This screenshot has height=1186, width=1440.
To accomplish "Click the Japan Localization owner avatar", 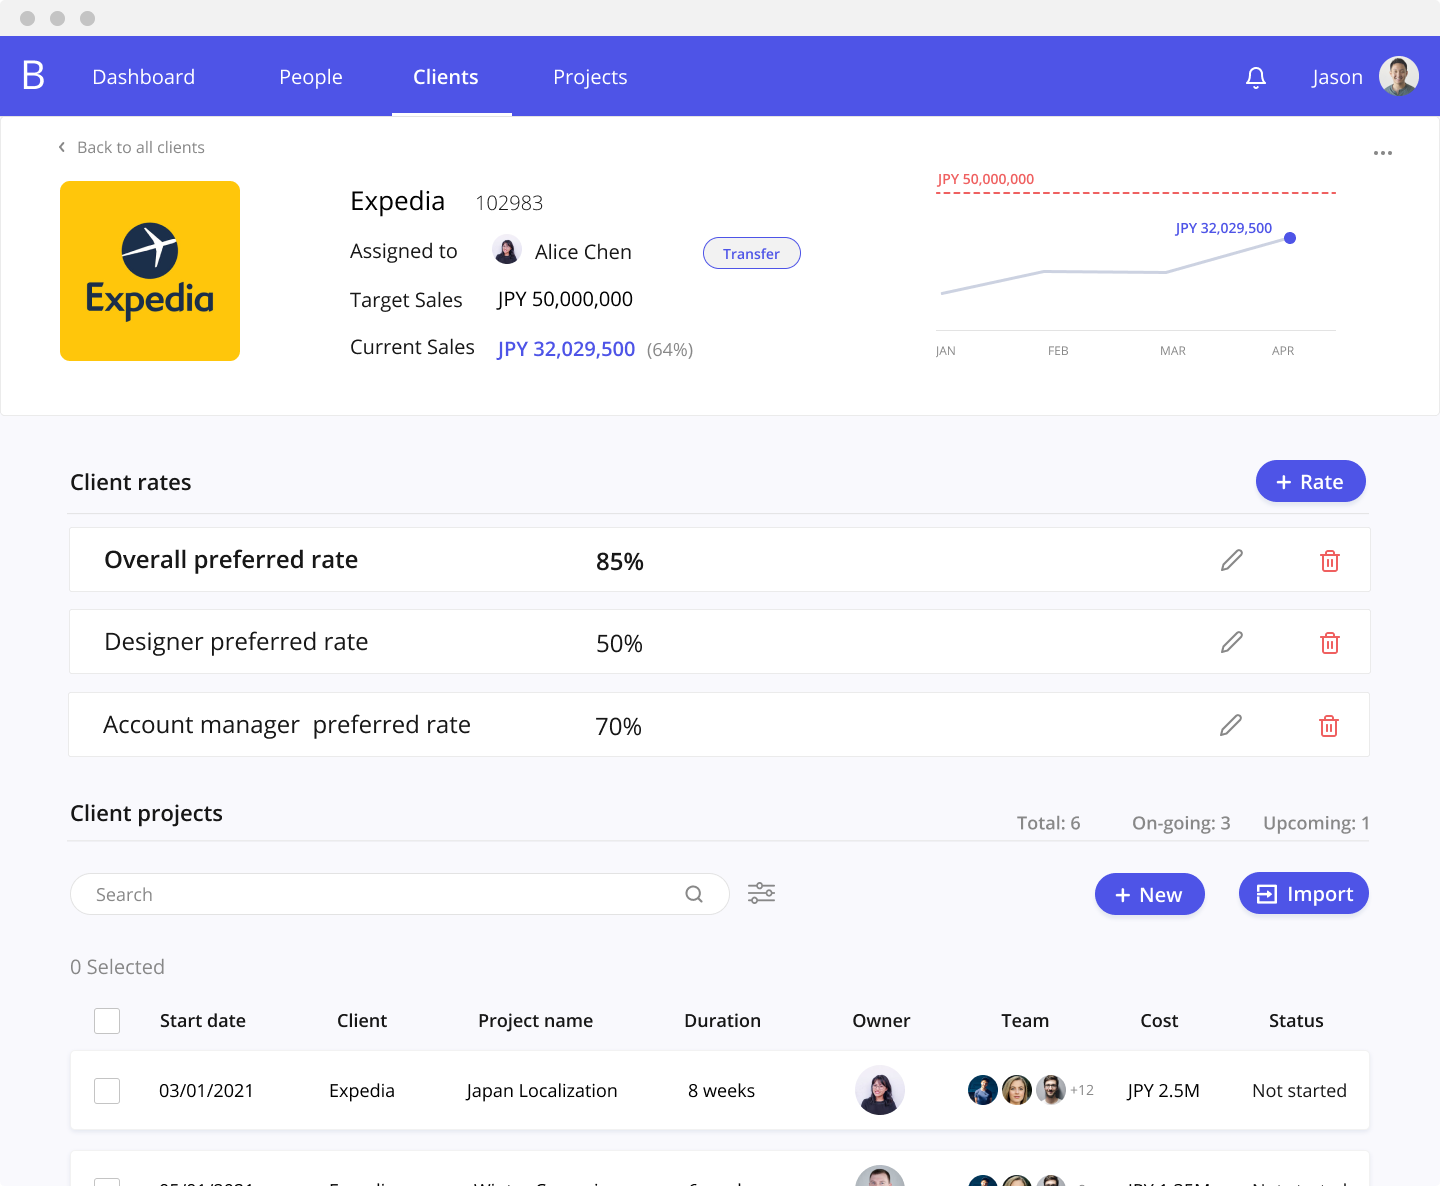I will click(x=880, y=1090).
